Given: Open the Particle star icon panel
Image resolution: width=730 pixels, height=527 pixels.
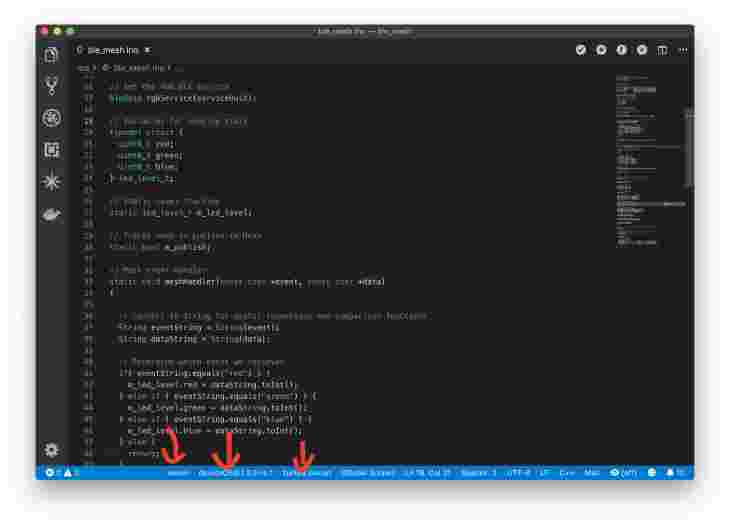Looking at the screenshot, I should click(51, 182).
